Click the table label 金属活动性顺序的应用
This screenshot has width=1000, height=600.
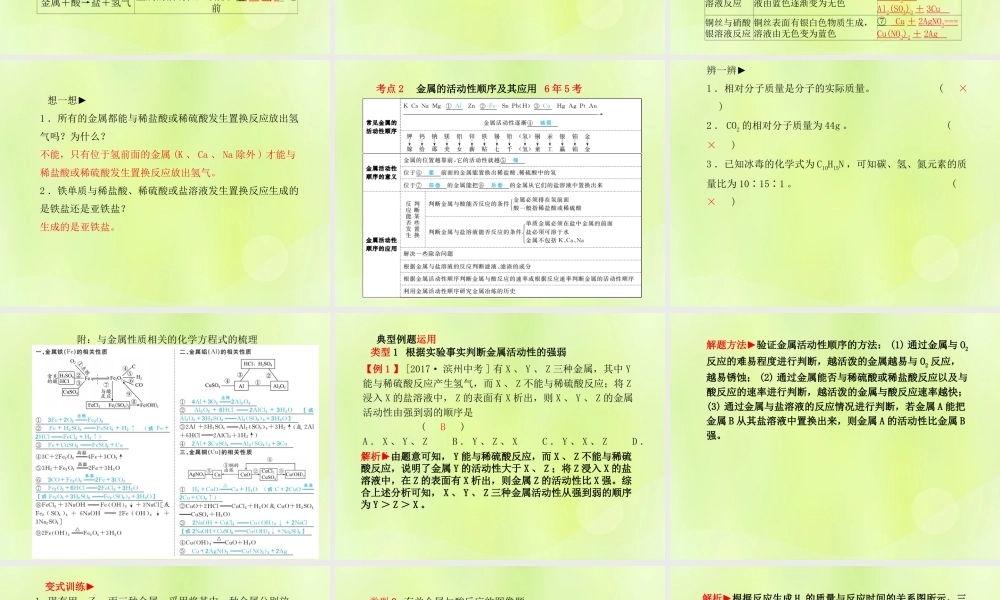(381, 244)
